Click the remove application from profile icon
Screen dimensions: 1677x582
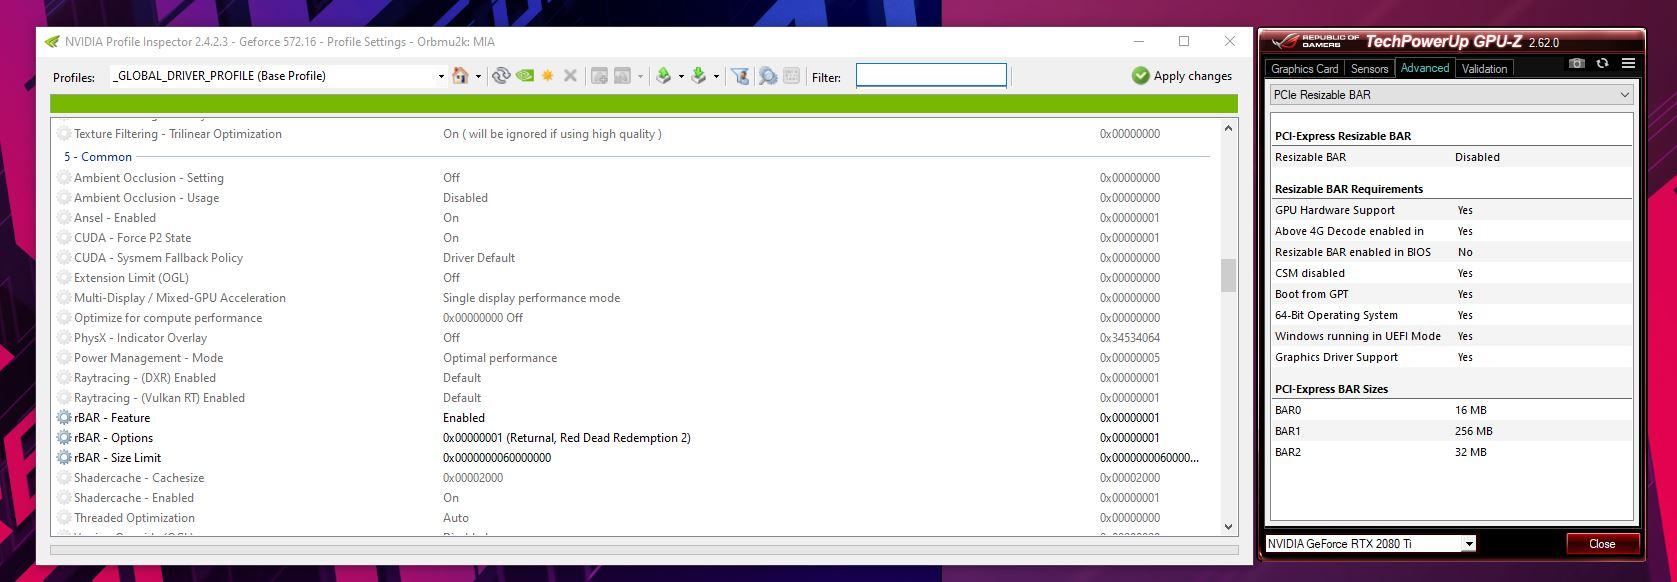622,76
